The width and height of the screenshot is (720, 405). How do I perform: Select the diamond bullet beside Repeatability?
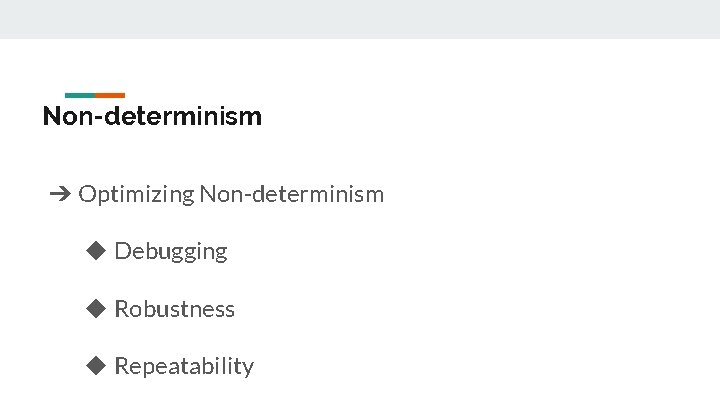tap(96, 366)
